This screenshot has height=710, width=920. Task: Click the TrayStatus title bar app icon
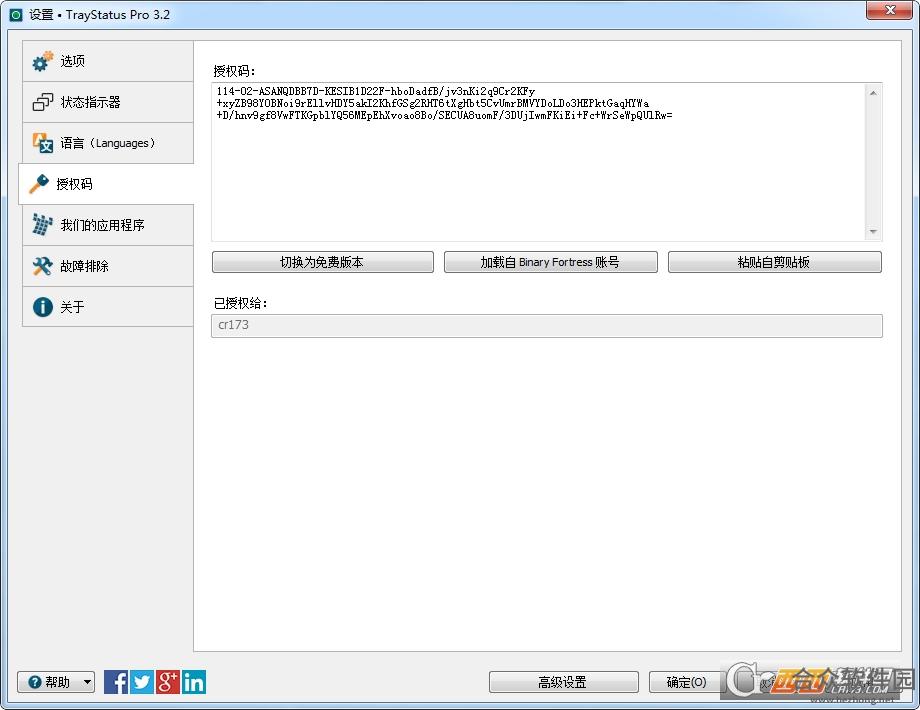point(16,15)
